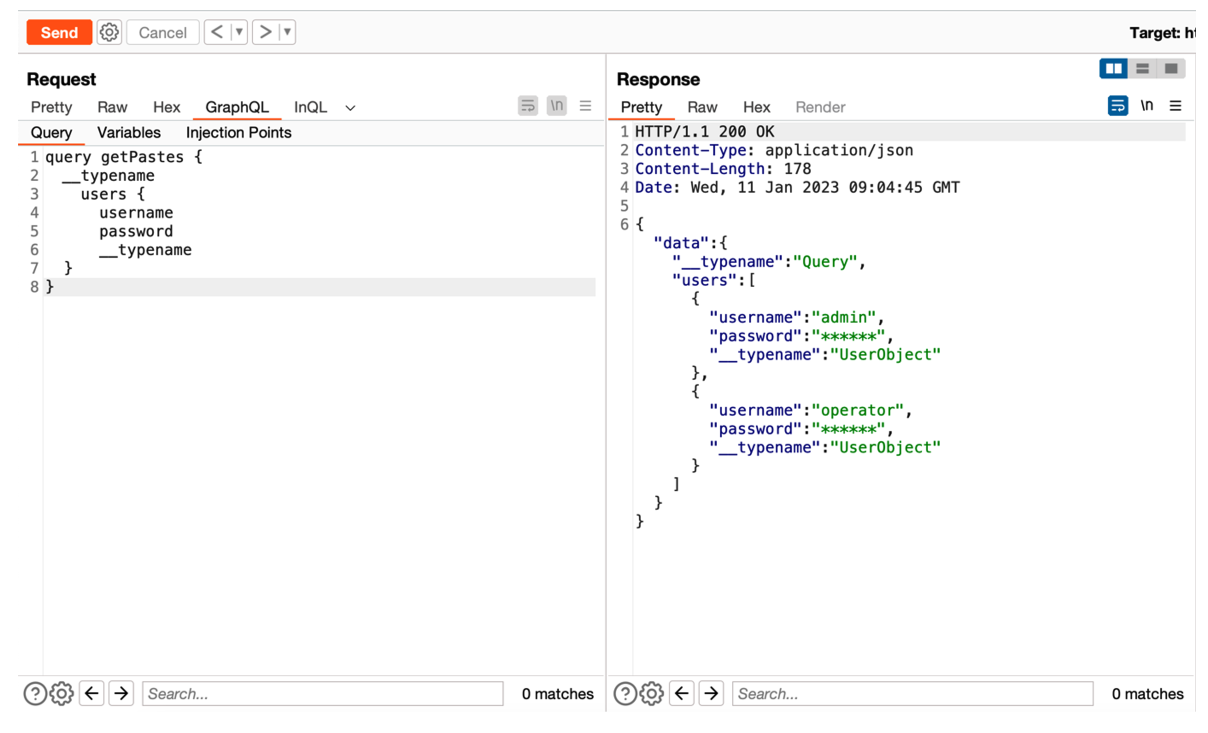Click the forward navigation arrow
Image resolution: width=1208 pixels, height=733 pixels.
tap(266, 31)
